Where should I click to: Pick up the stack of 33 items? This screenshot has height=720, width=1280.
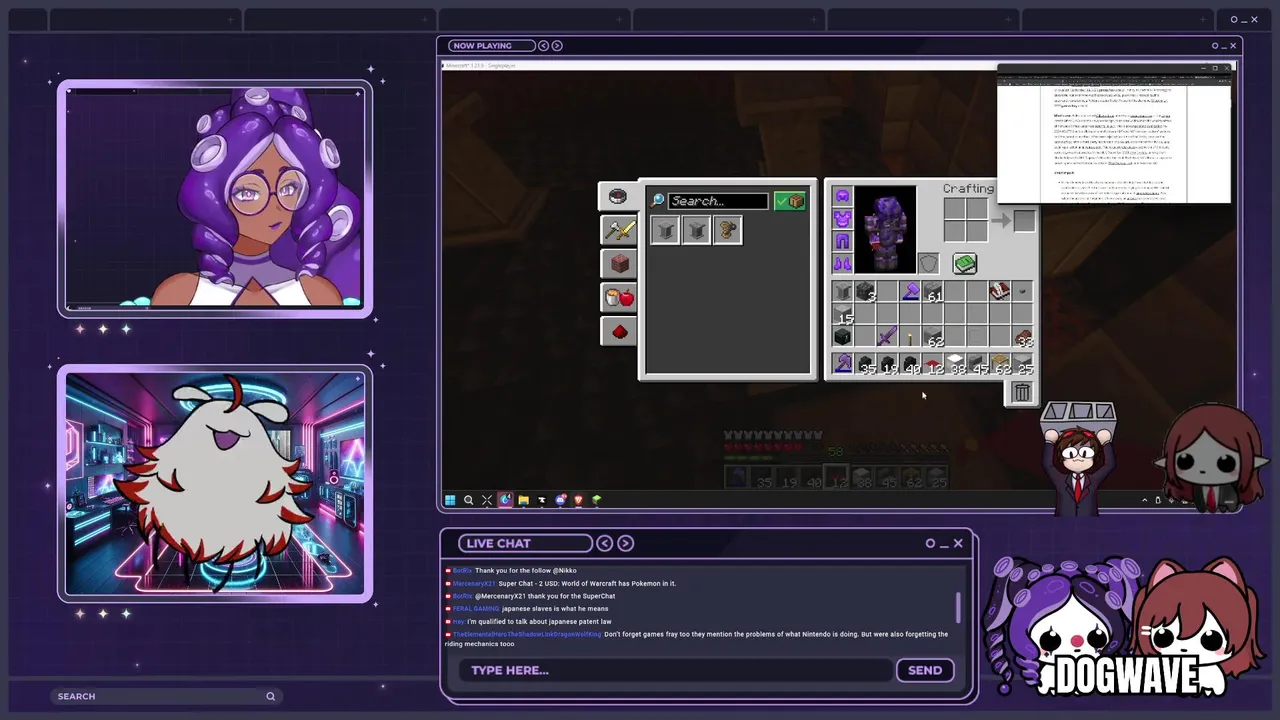pos(1022,337)
